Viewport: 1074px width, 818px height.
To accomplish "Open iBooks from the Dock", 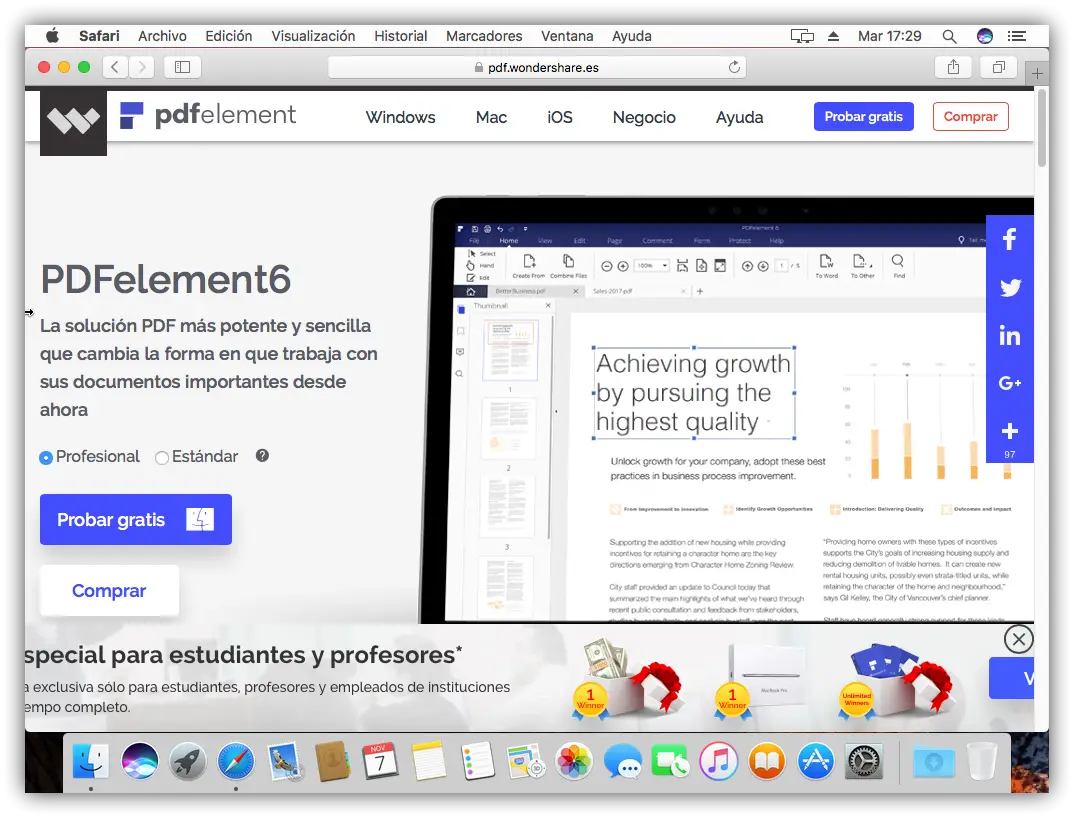I will (x=766, y=761).
